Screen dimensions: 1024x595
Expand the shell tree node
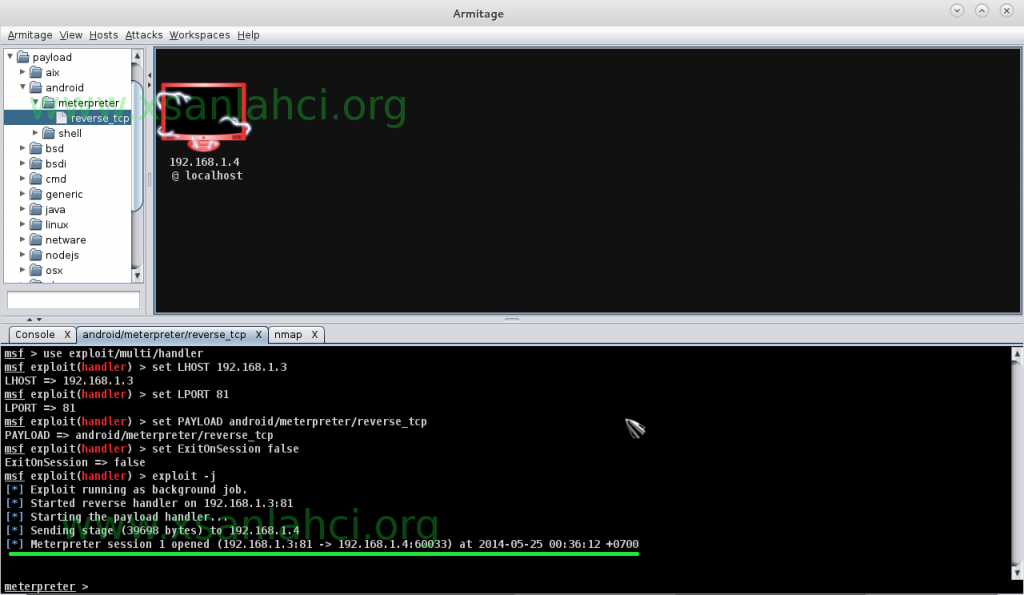(x=35, y=133)
